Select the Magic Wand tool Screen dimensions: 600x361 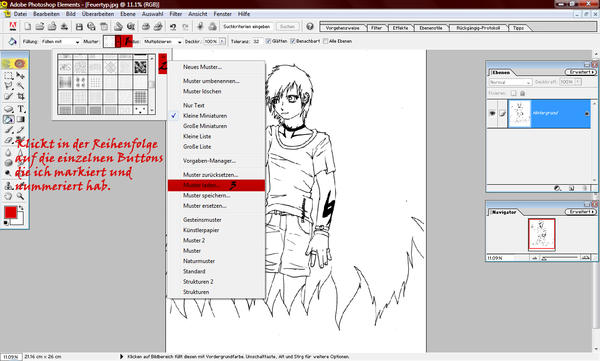pyautogui.click(x=20, y=86)
